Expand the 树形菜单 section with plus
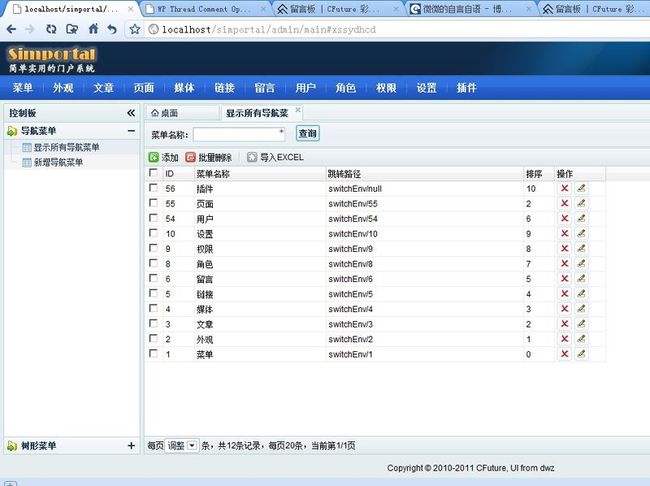The image size is (650, 486). tap(131, 446)
